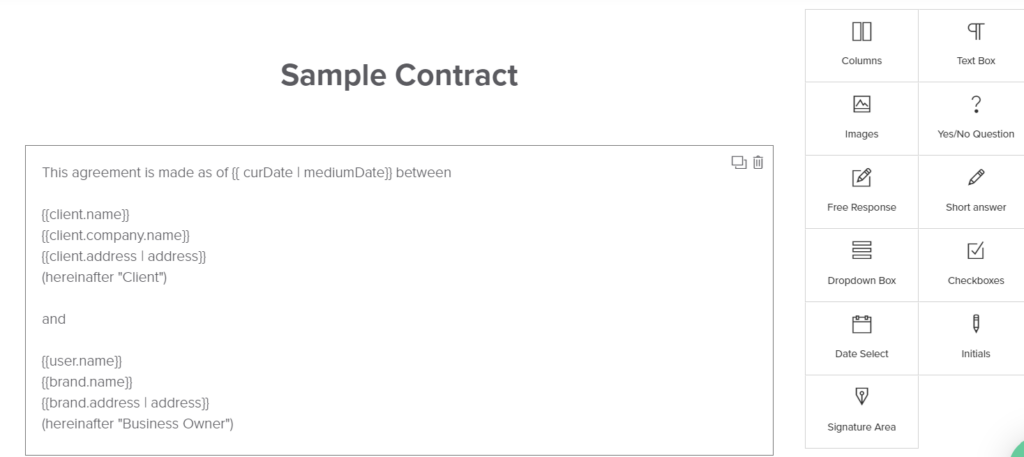Add a Columns block
1024x457 pixels.
[x=861, y=45]
